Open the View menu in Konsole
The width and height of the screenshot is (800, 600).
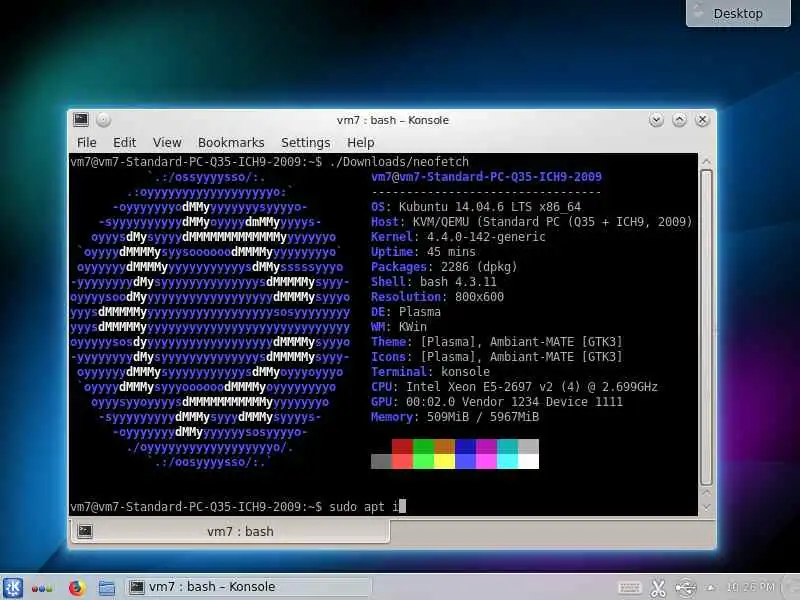[x=167, y=142]
